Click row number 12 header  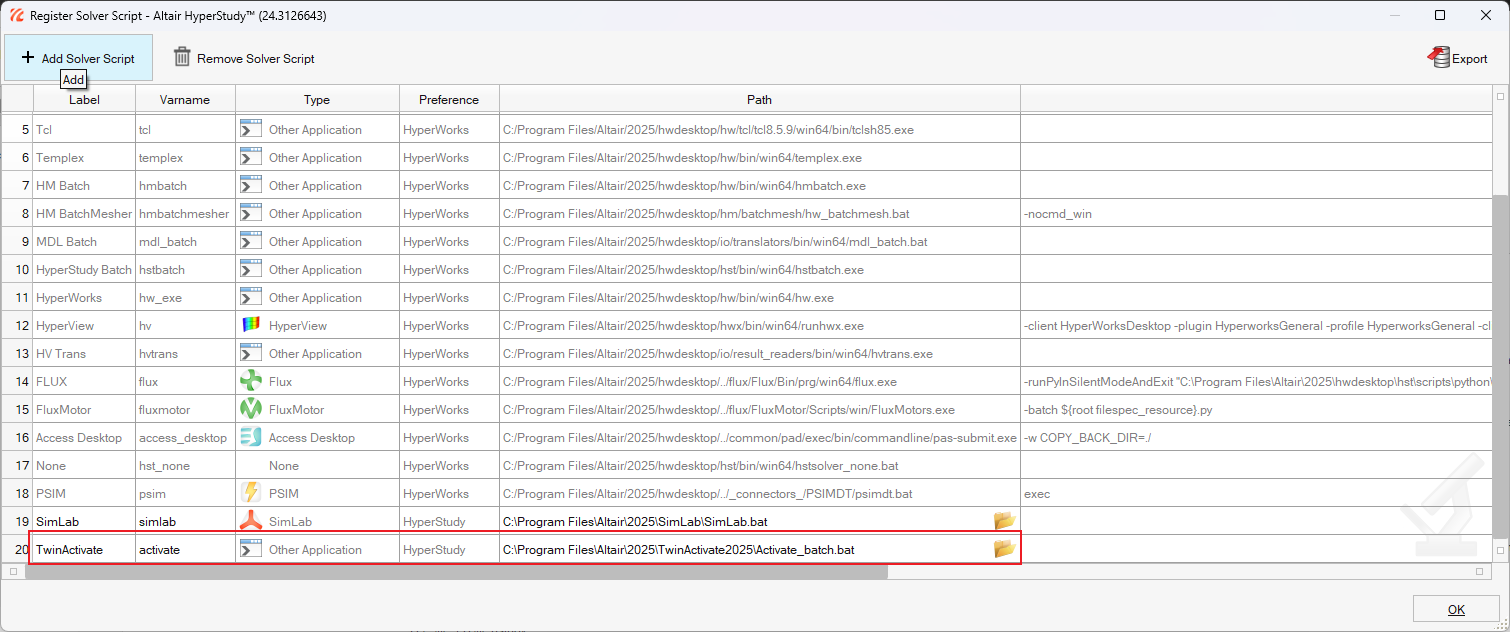17,325
